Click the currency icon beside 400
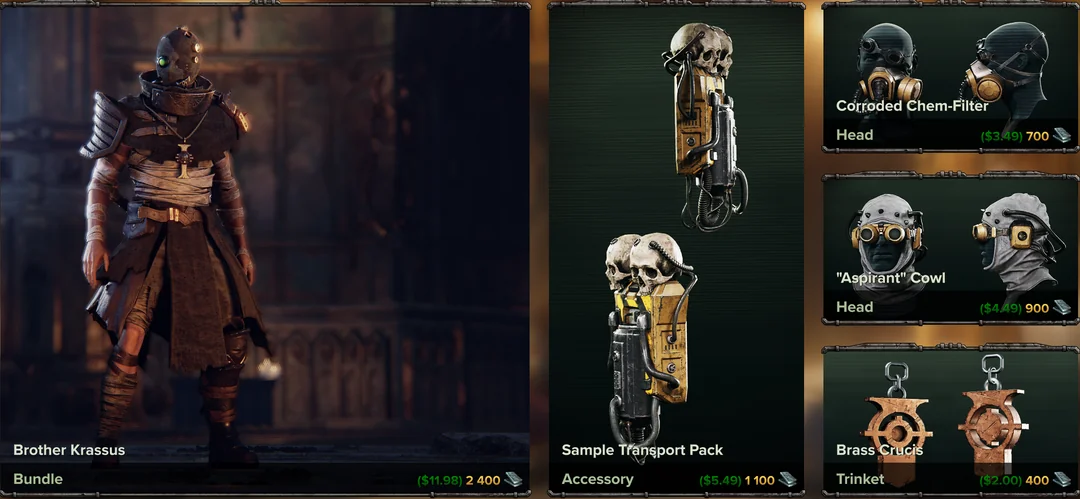The height and width of the screenshot is (499, 1080). click(x=1061, y=480)
